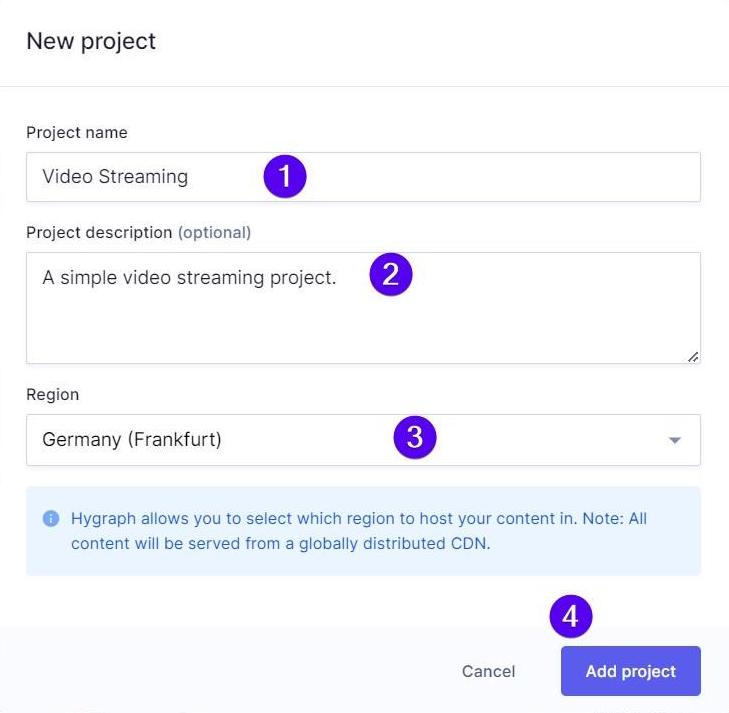Click the '(optional)' hint text
The image size is (729, 713).
point(214,232)
